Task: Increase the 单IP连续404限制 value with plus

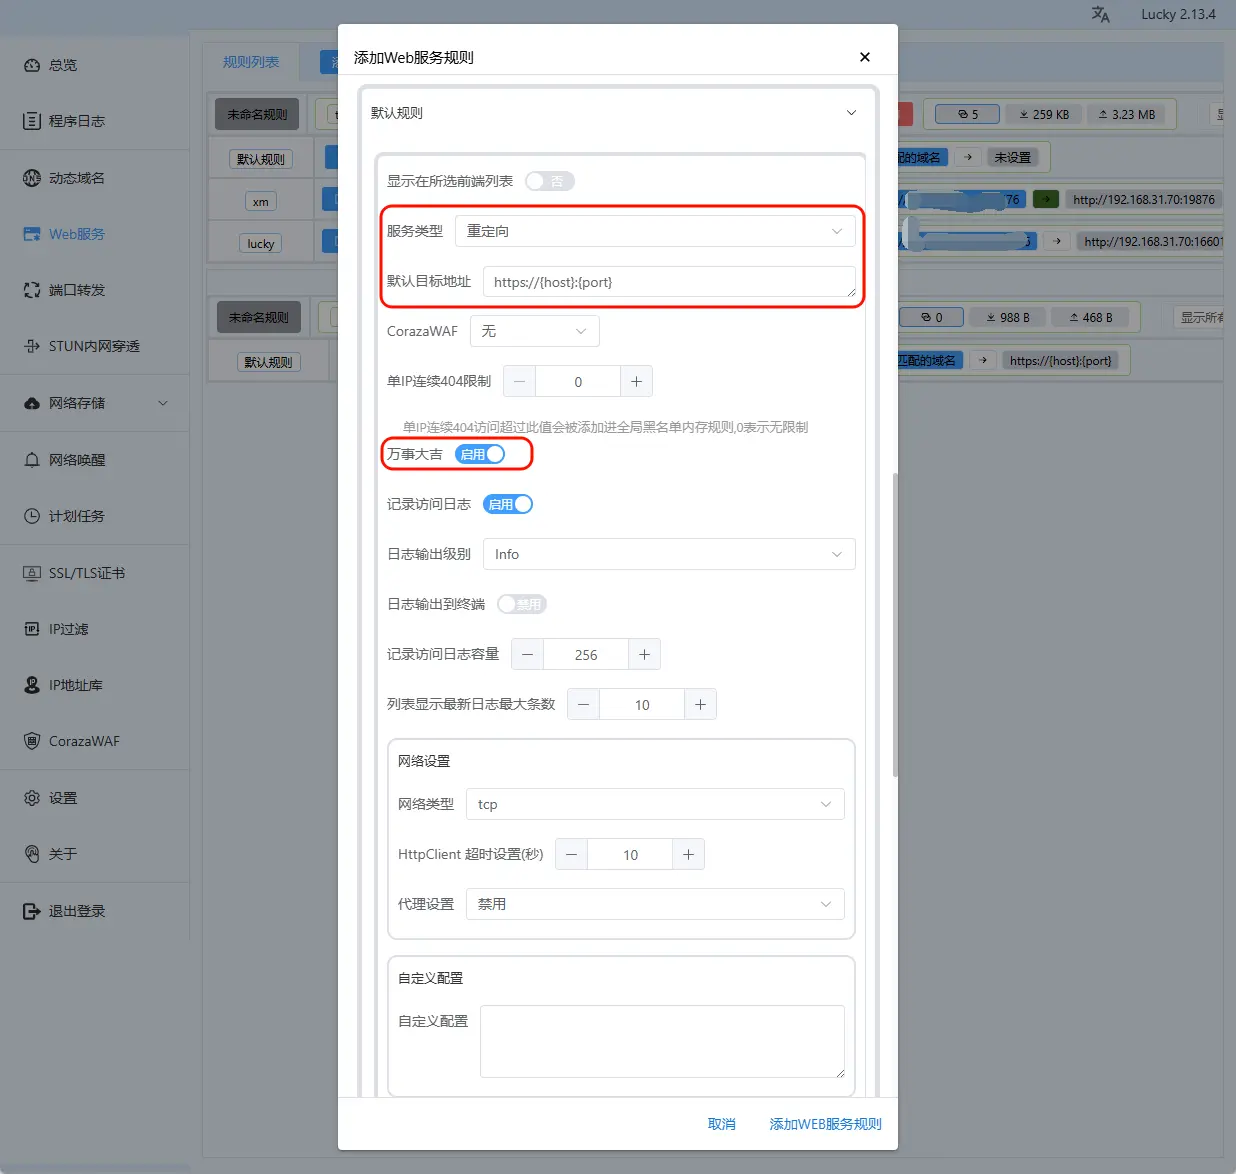Action: (x=636, y=381)
